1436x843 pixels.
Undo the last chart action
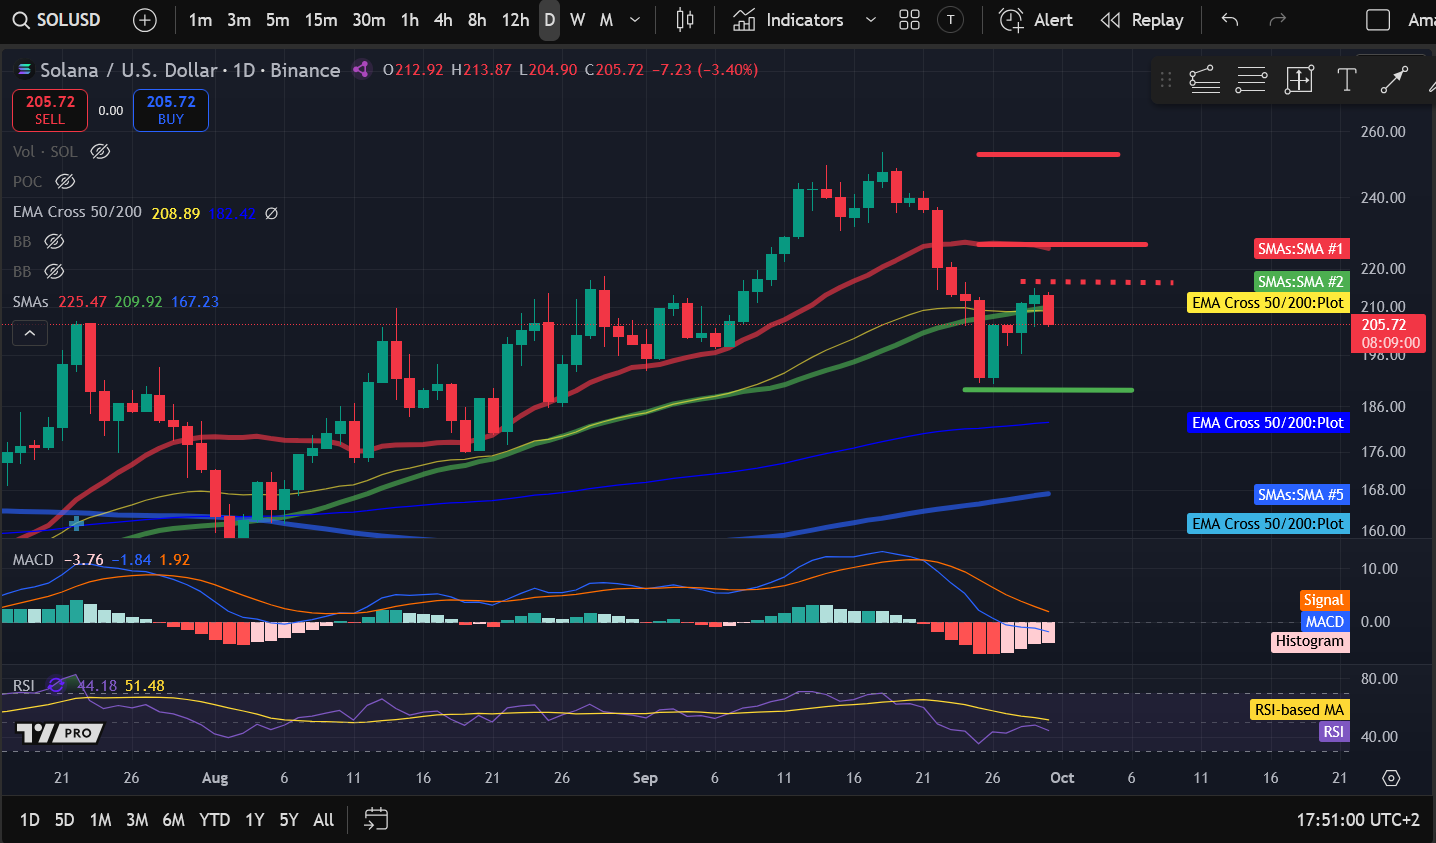(x=1230, y=20)
